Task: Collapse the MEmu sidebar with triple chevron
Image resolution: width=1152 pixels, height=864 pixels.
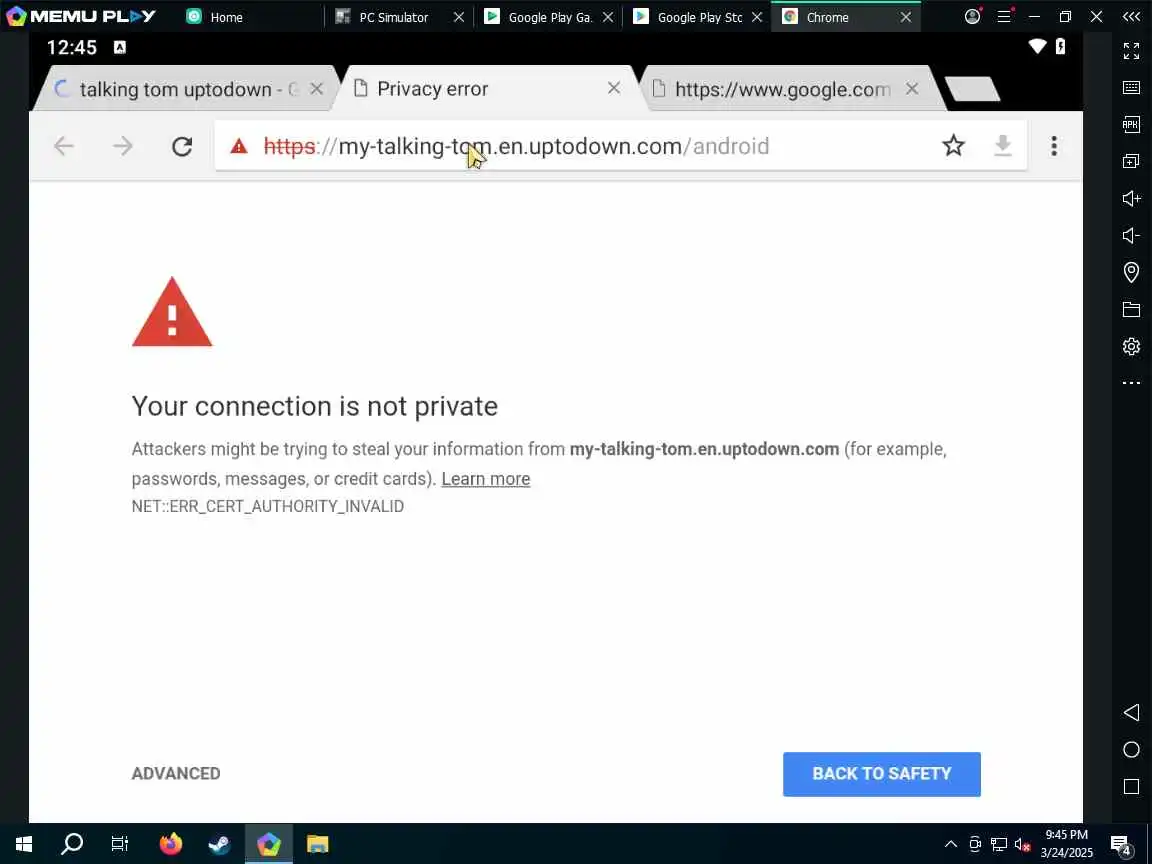Action: click(x=1131, y=16)
